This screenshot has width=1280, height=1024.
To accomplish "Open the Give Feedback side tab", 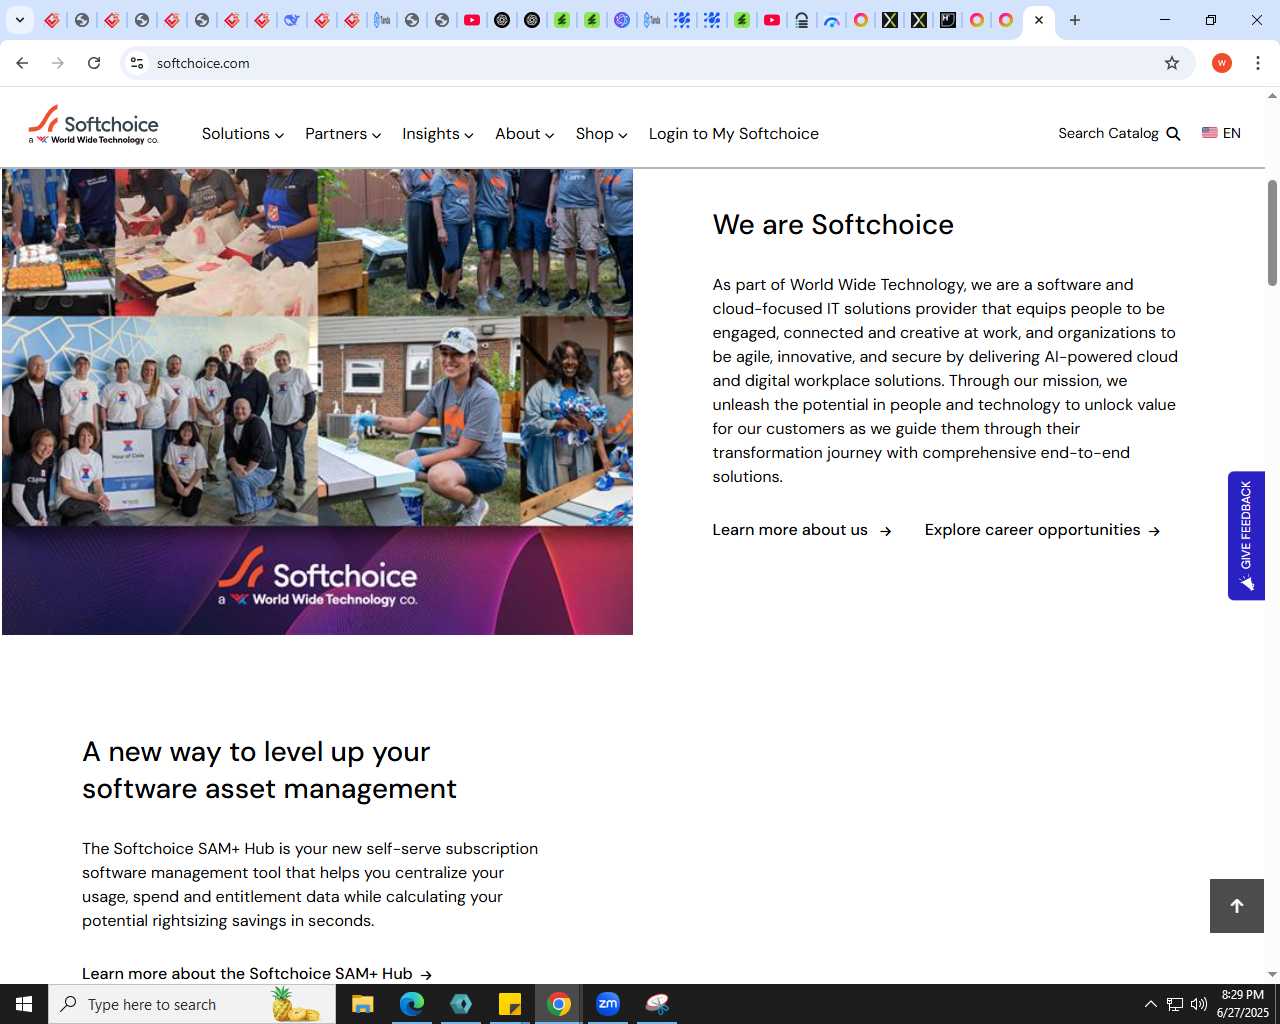I will [x=1246, y=536].
